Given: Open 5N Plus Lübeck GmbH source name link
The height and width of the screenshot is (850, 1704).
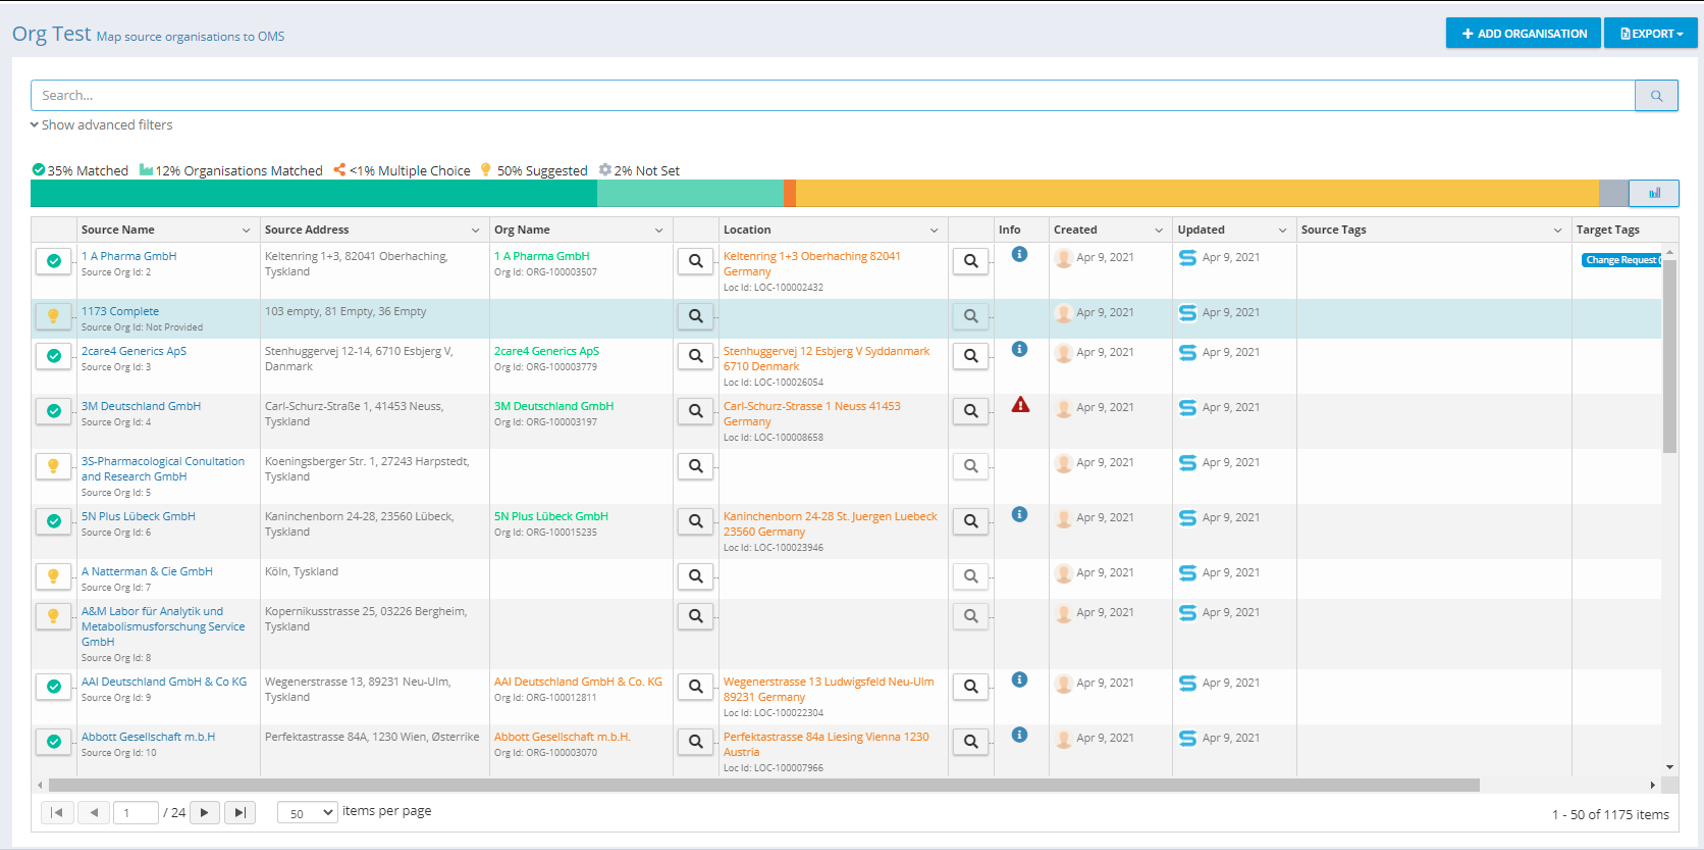Looking at the screenshot, I should pyautogui.click(x=138, y=517).
